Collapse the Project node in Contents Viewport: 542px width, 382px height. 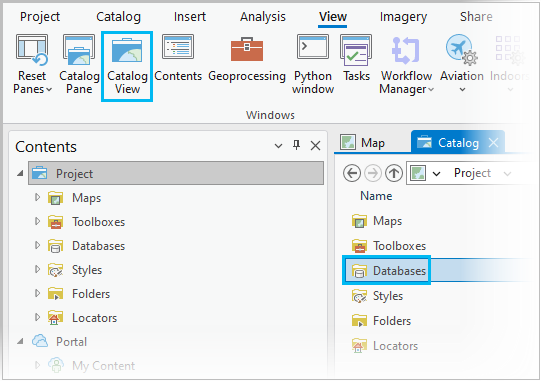click(x=20, y=173)
